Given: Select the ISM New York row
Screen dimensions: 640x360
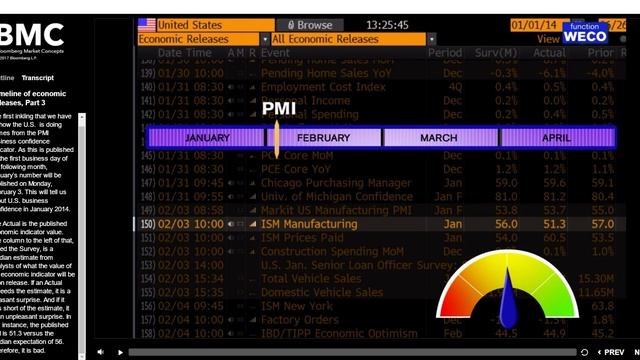Looking at the screenshot, I should (x=380, y=306).
